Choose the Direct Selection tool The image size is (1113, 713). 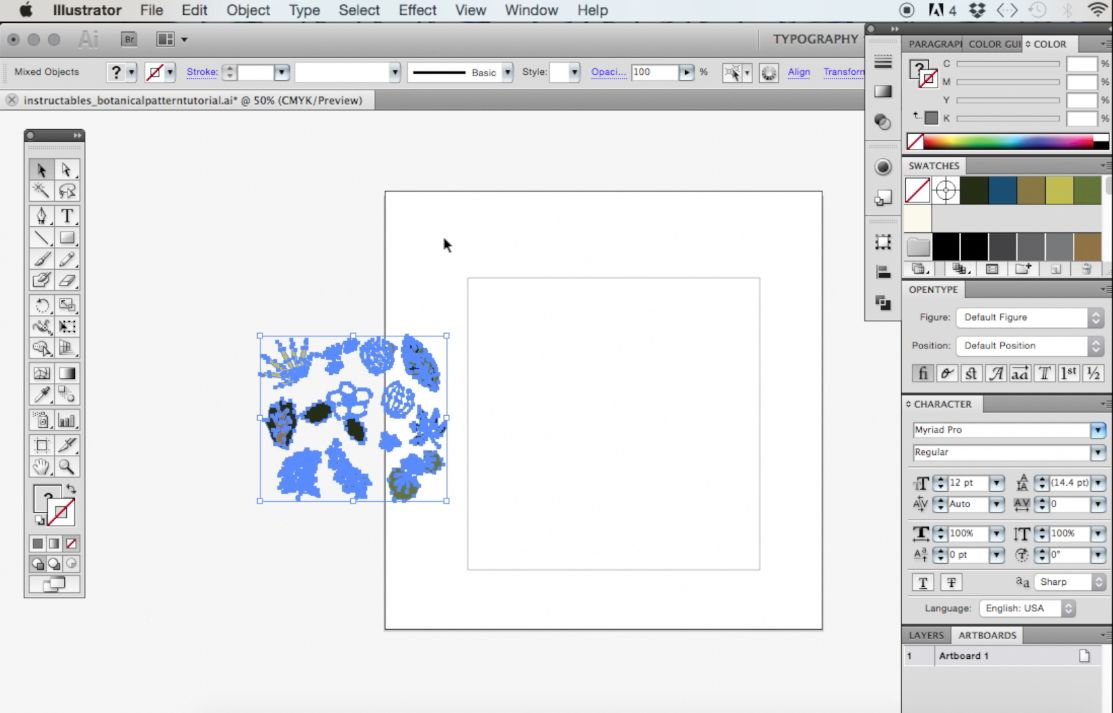coord(67,170)
